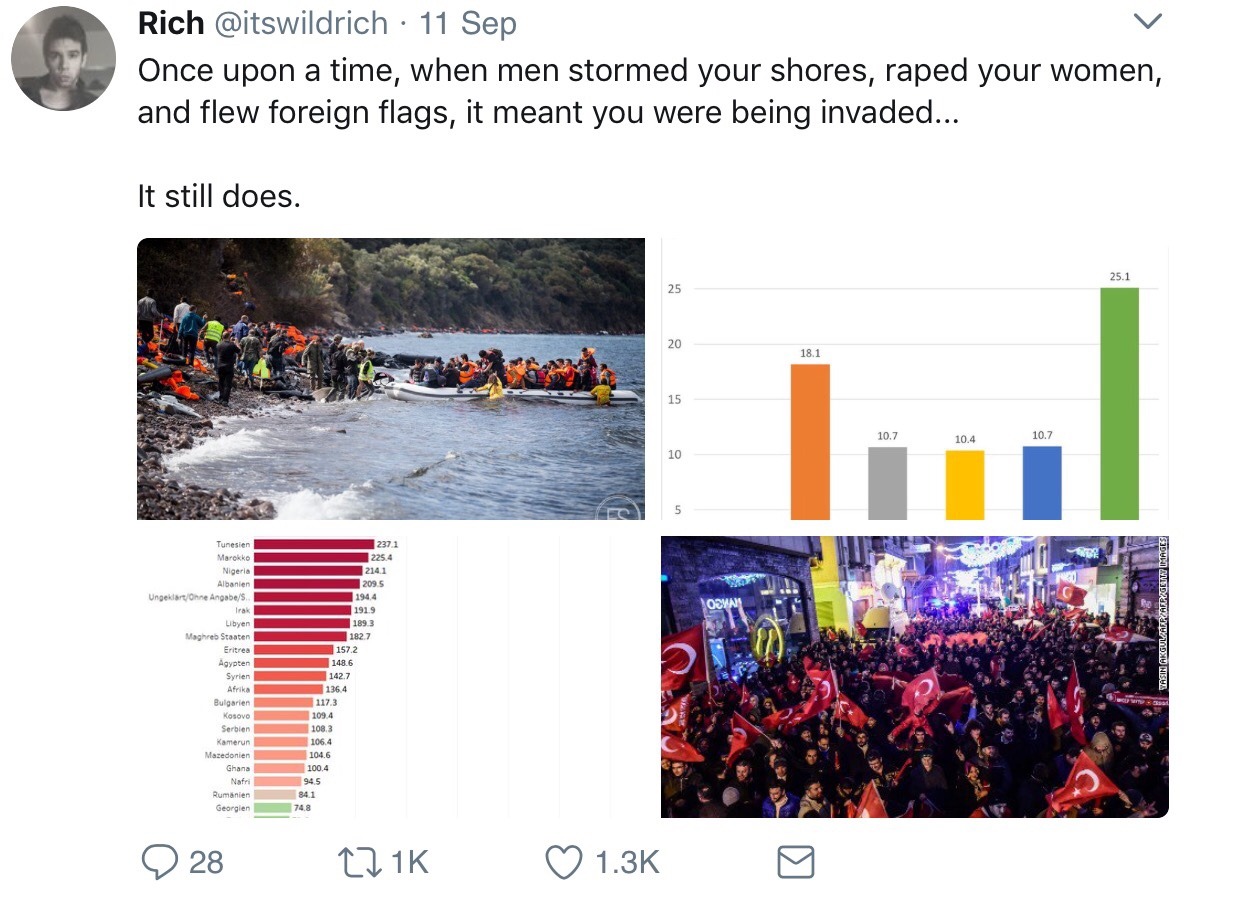Open the horizontal country bar chart image
Screen dimensions: 1250x914
pos(391,677)
